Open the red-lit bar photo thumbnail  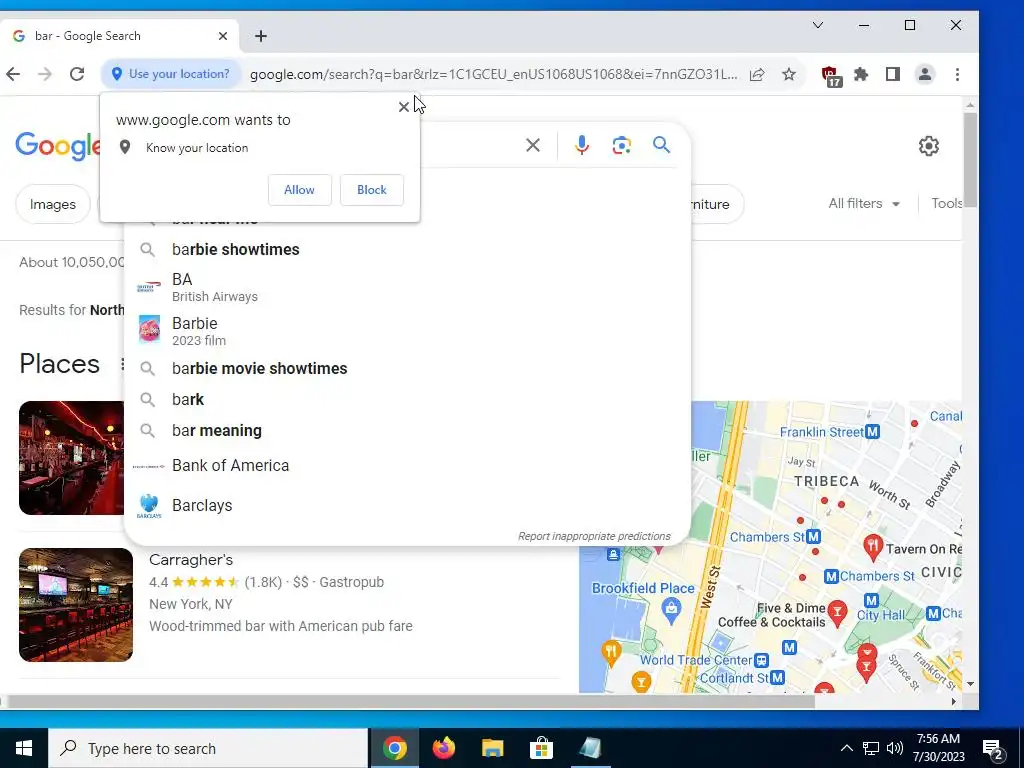click(71, 458)
